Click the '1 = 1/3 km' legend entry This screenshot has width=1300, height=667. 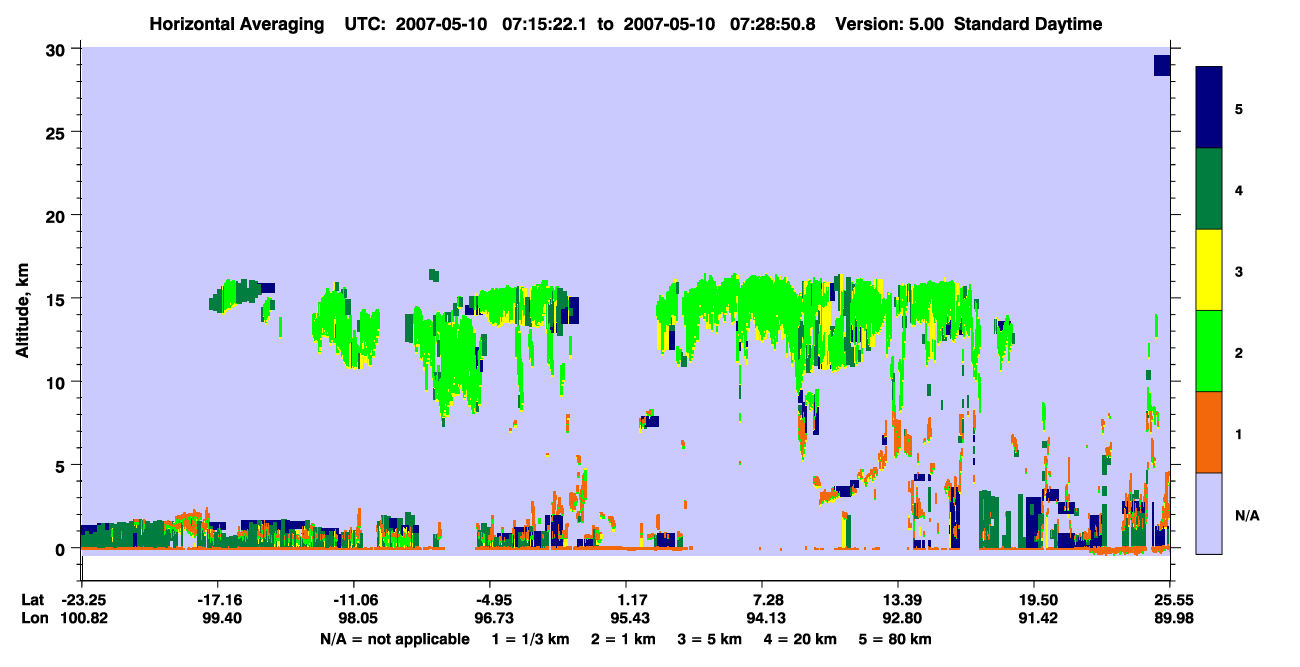[x=530, y=639]
